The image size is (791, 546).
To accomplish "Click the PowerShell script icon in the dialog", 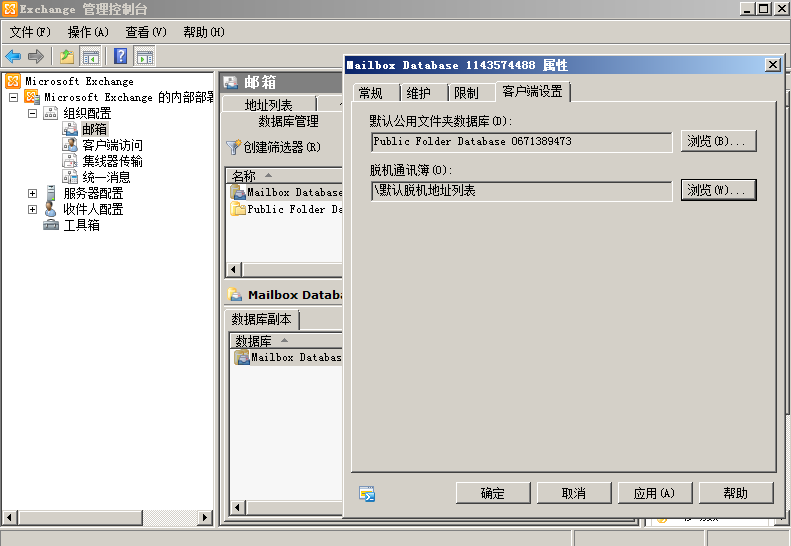I will [367, 494].
